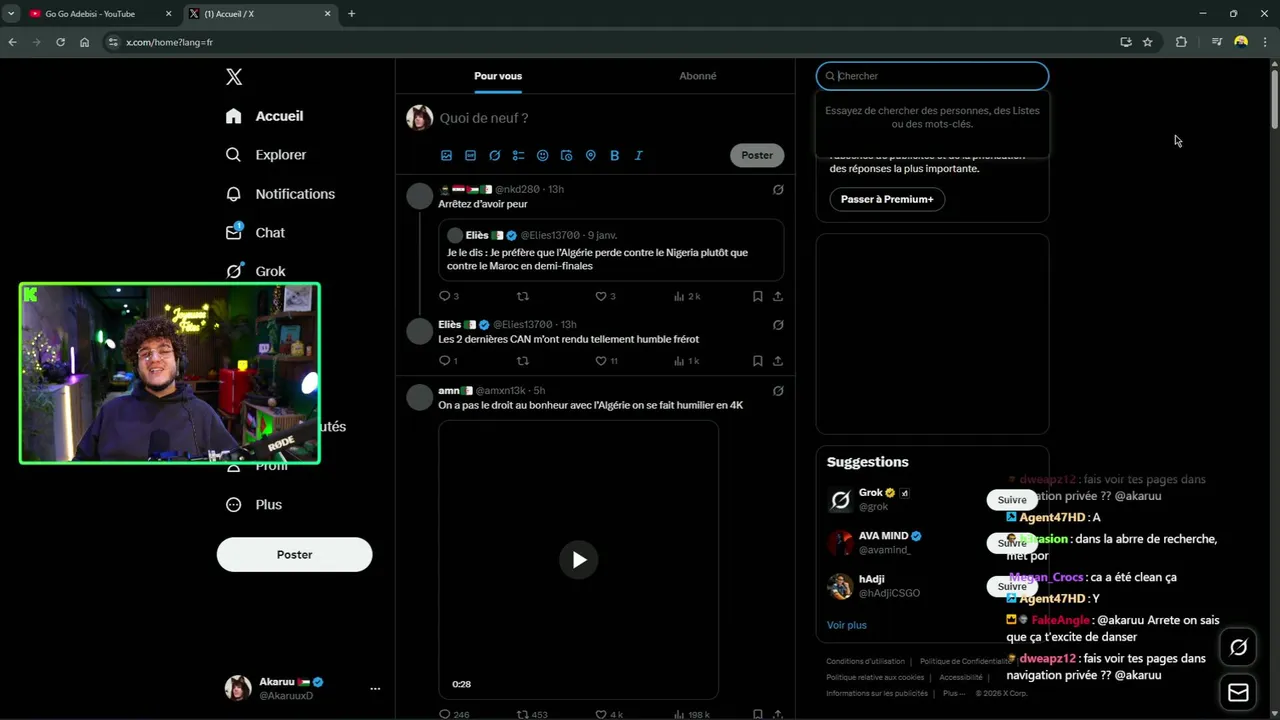This screenshot has width=1280, height=720.
Task: Open Conditions d'utilisation link
Action: pos(865,661)
